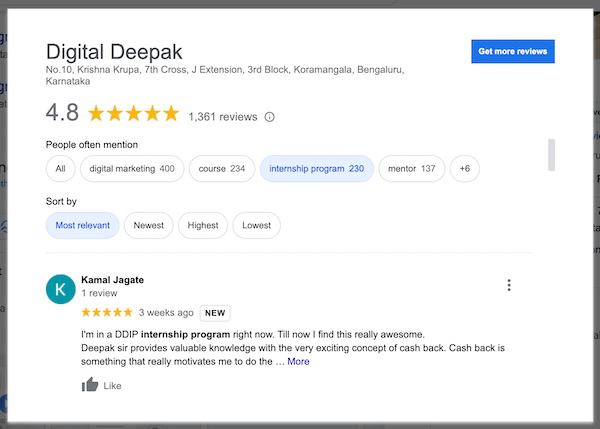600x429 pixels.
Task: Filter reviews by digital marketing
Action: click(132, 168)
